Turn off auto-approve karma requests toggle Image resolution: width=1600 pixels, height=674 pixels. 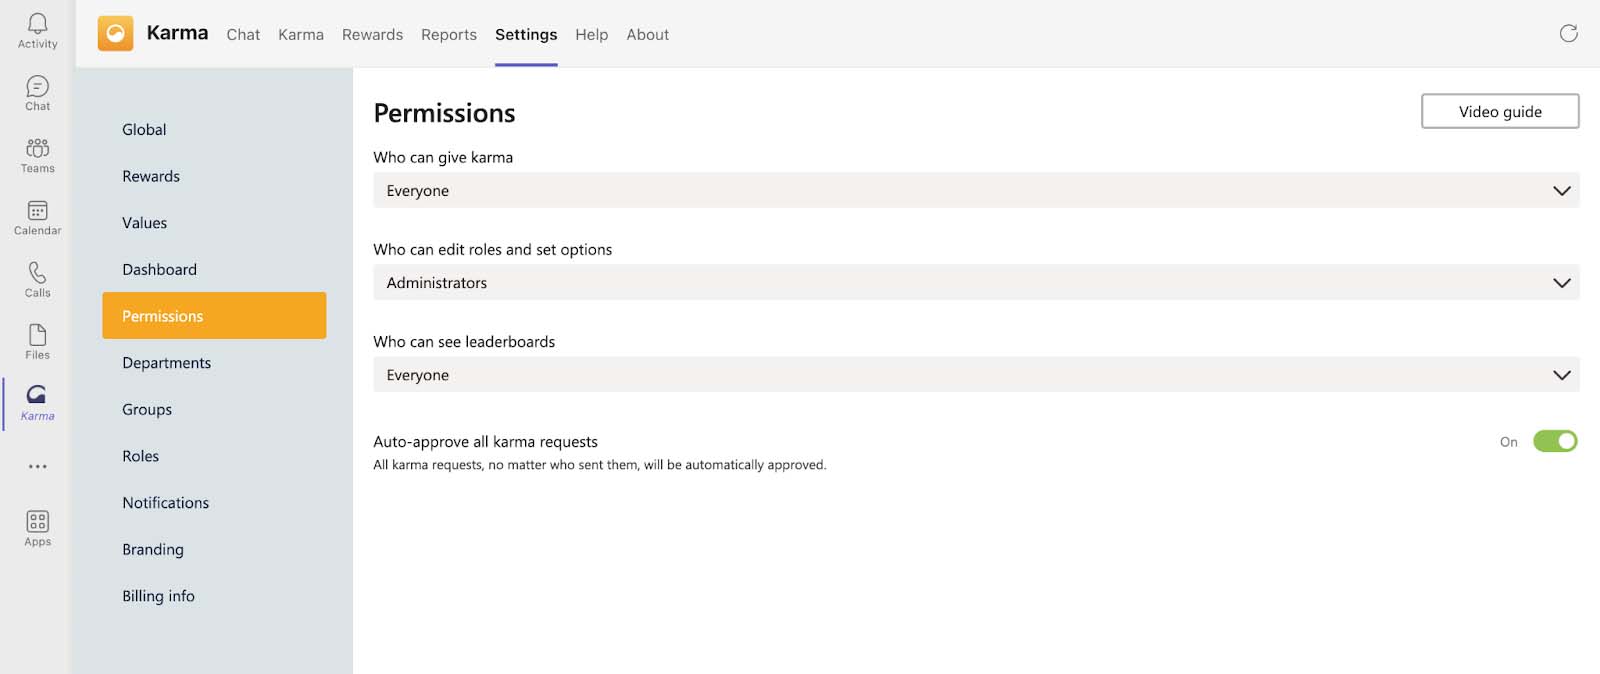click(1555, 441)
